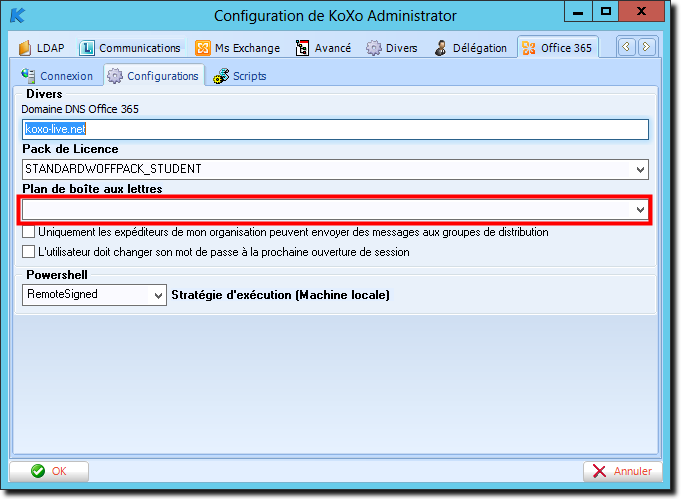Cancel with the Annuler button
The width and height of the screenshot is (681, 499).
[623, 471]
